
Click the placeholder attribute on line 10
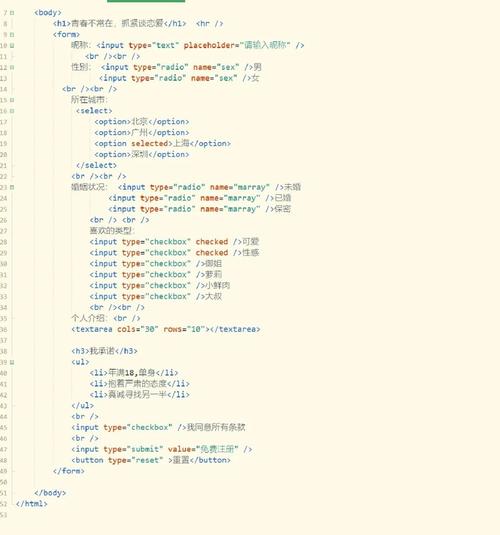pyautogui.click(x=237, y=45)
